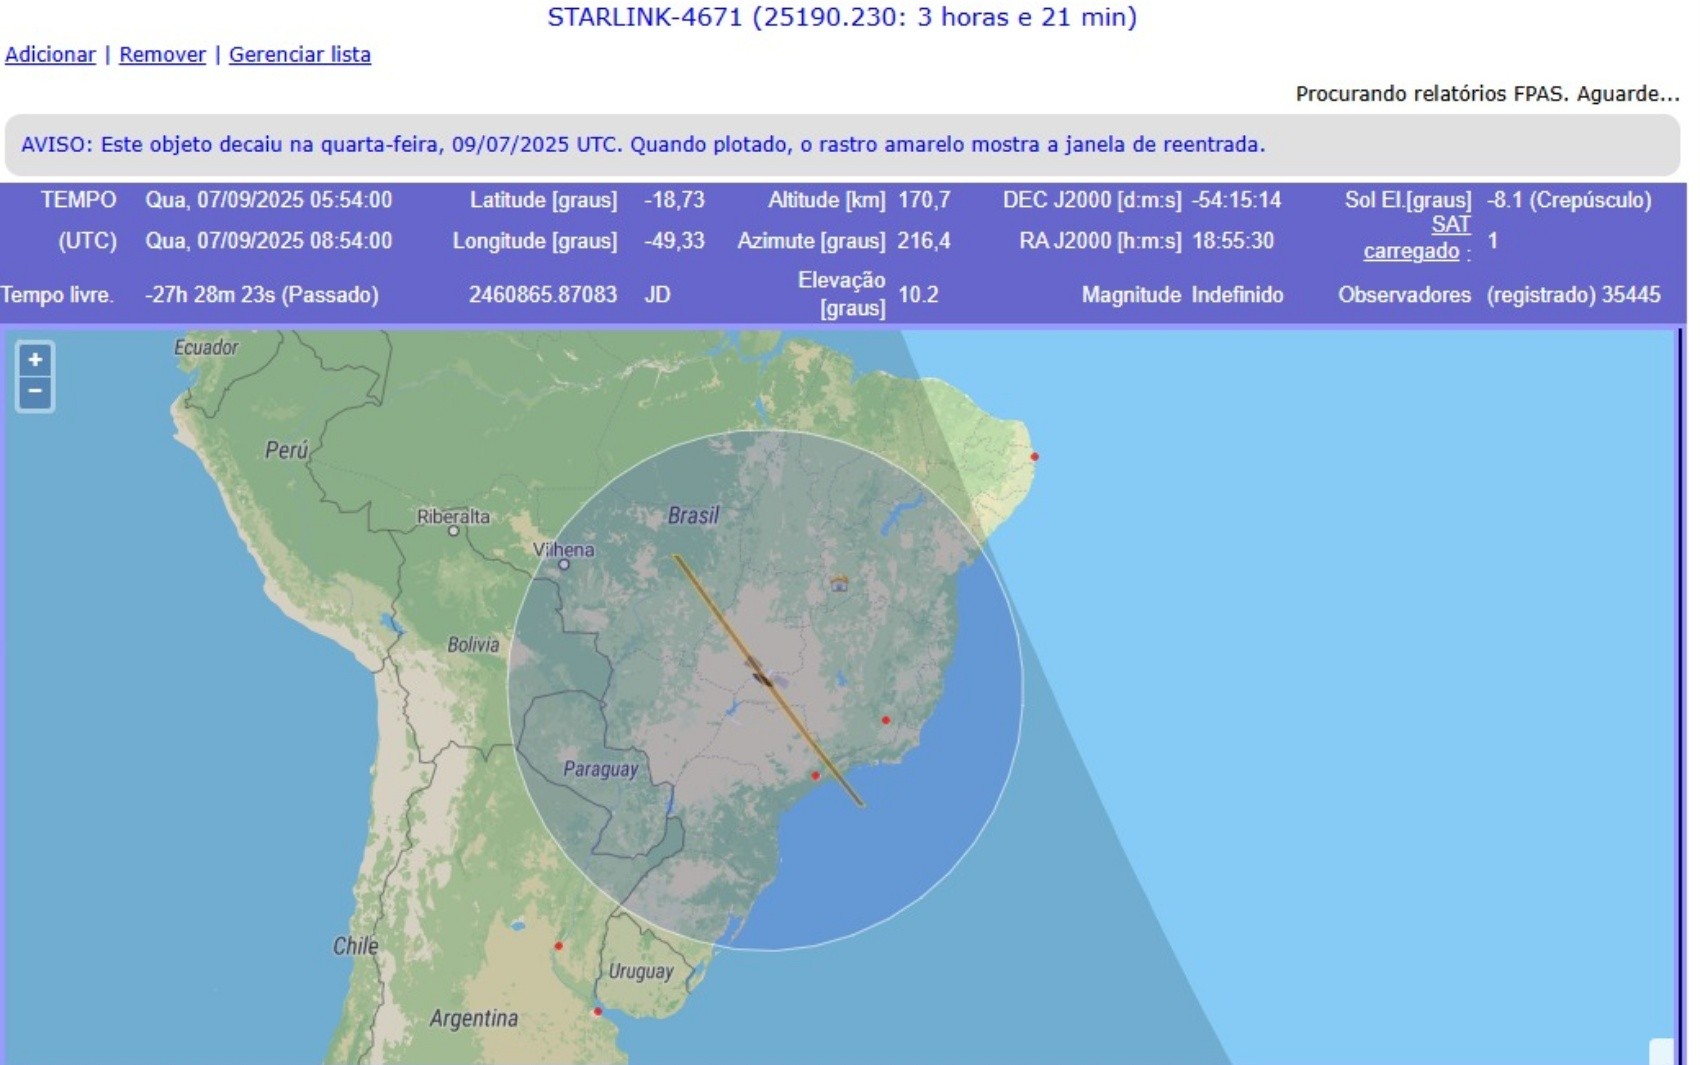Click the Magnitude Indefinido value
The image size is (1700, 1065).
point(1237,295)
